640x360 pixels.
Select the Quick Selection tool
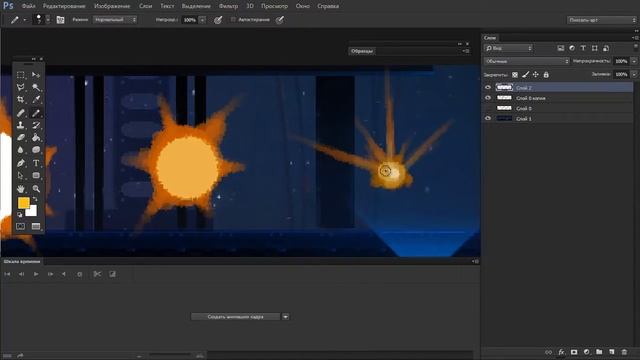(36, 87)
